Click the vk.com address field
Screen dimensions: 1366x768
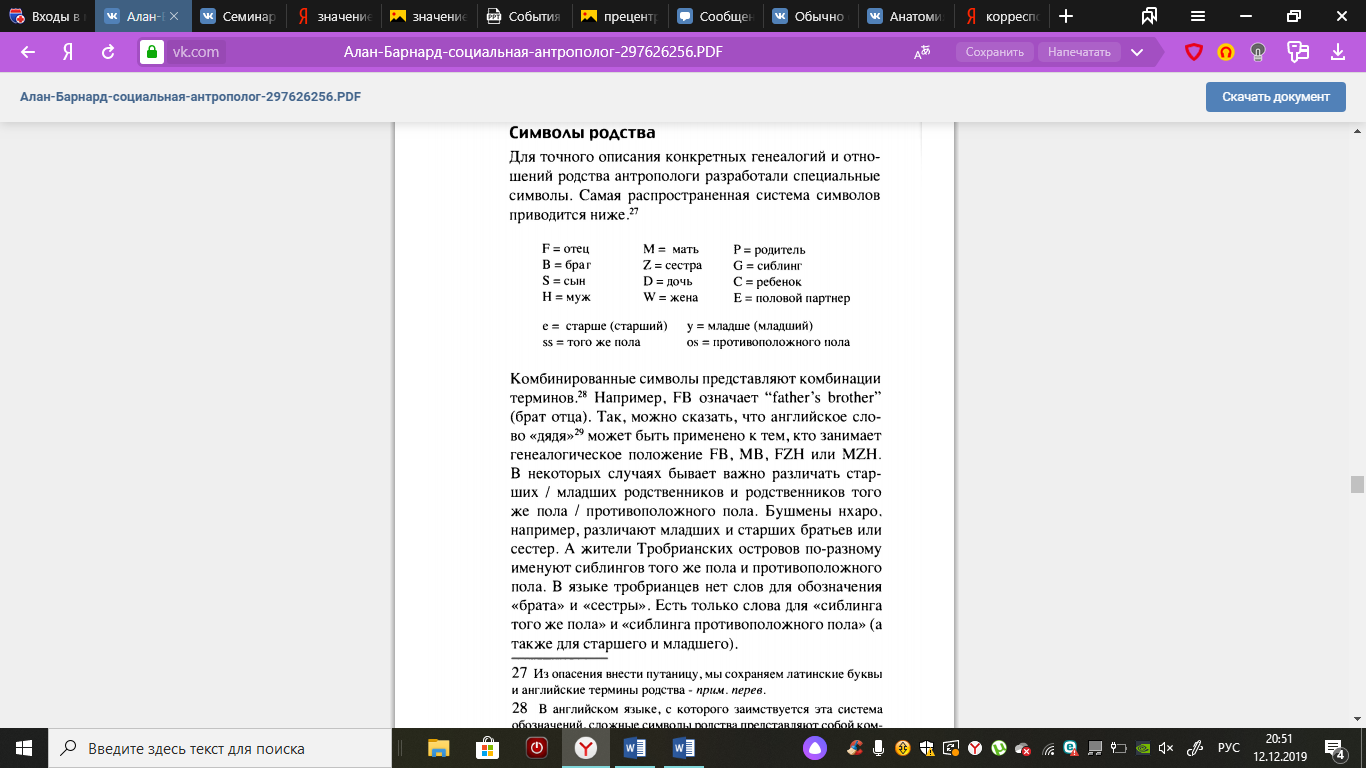196,52
